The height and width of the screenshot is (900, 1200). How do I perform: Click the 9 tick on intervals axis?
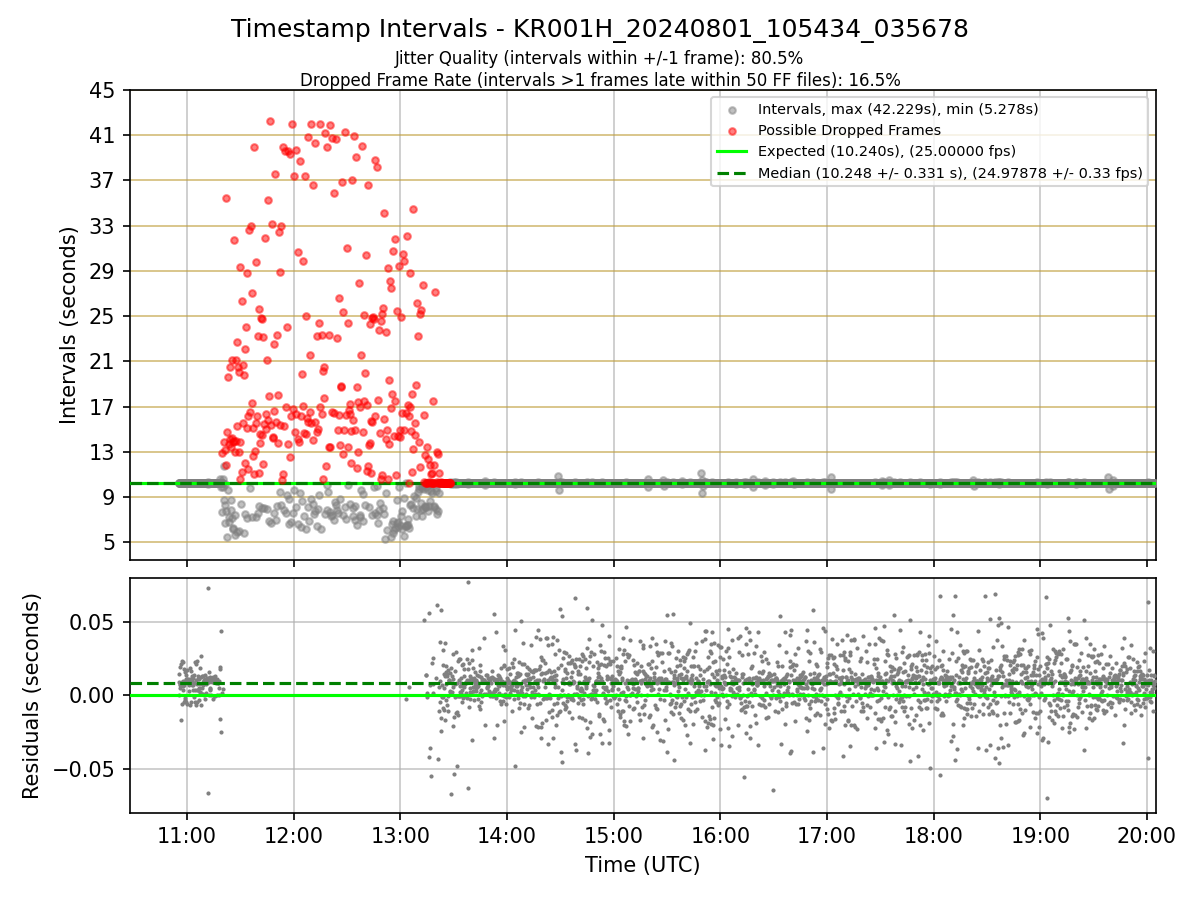coord(110,497)
